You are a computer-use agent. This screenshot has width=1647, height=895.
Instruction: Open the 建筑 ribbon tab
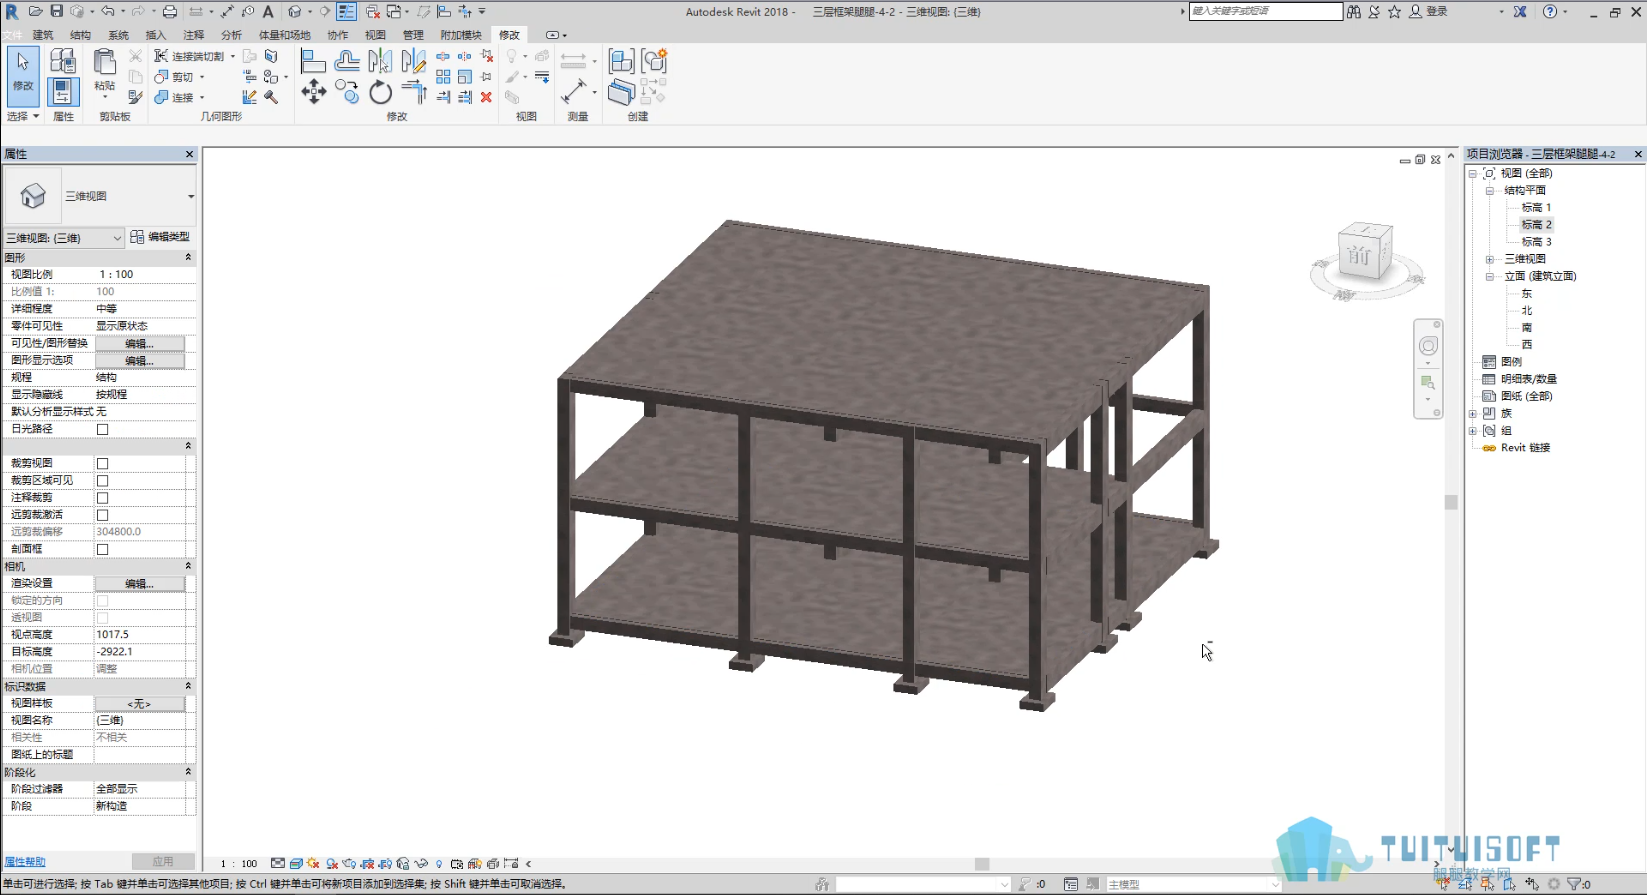point(43,35)
